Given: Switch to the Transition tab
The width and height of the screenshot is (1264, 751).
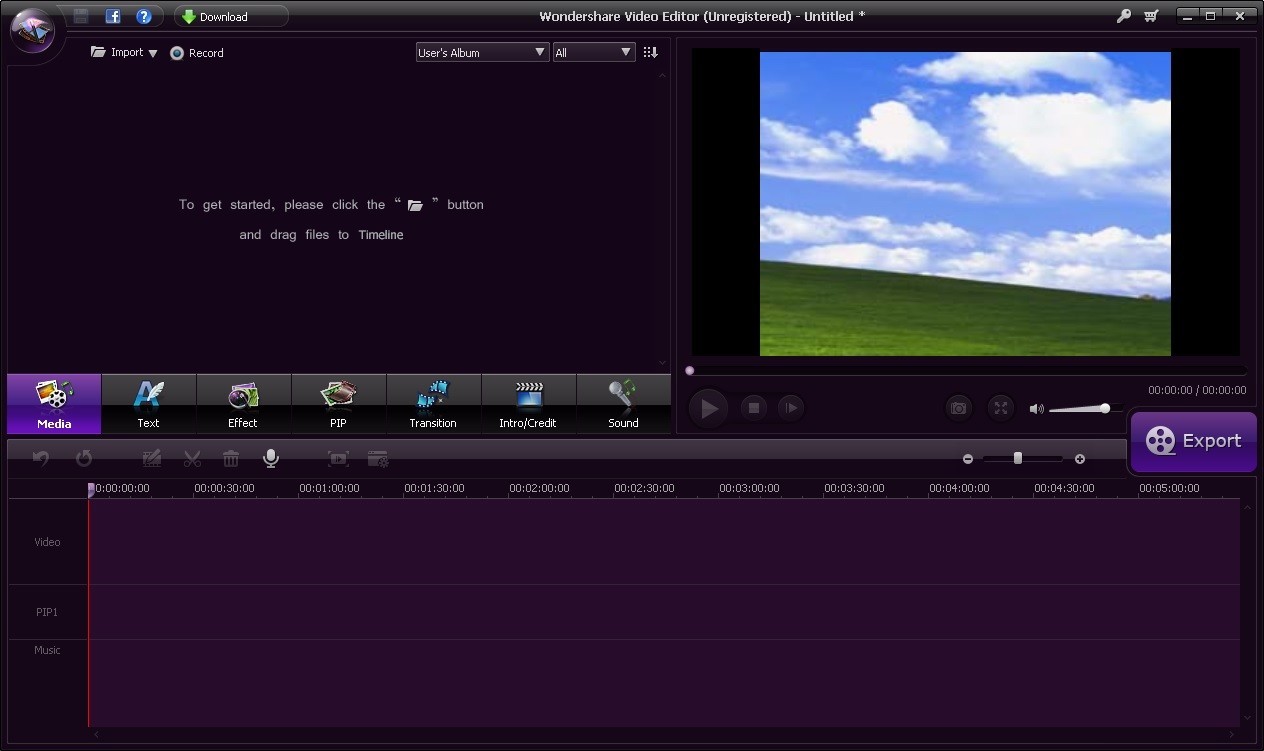Looking at the screenshot, I should click(433, 404).
